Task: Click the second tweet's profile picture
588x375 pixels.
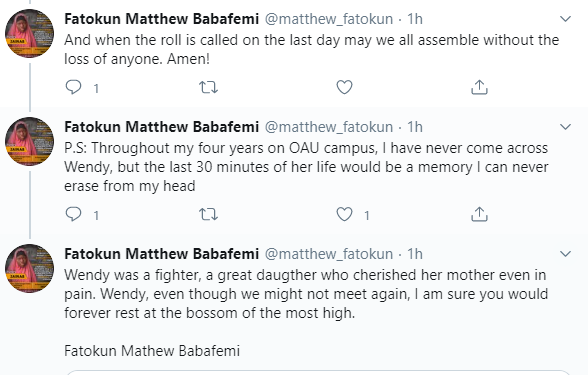Action: (29, 141)
